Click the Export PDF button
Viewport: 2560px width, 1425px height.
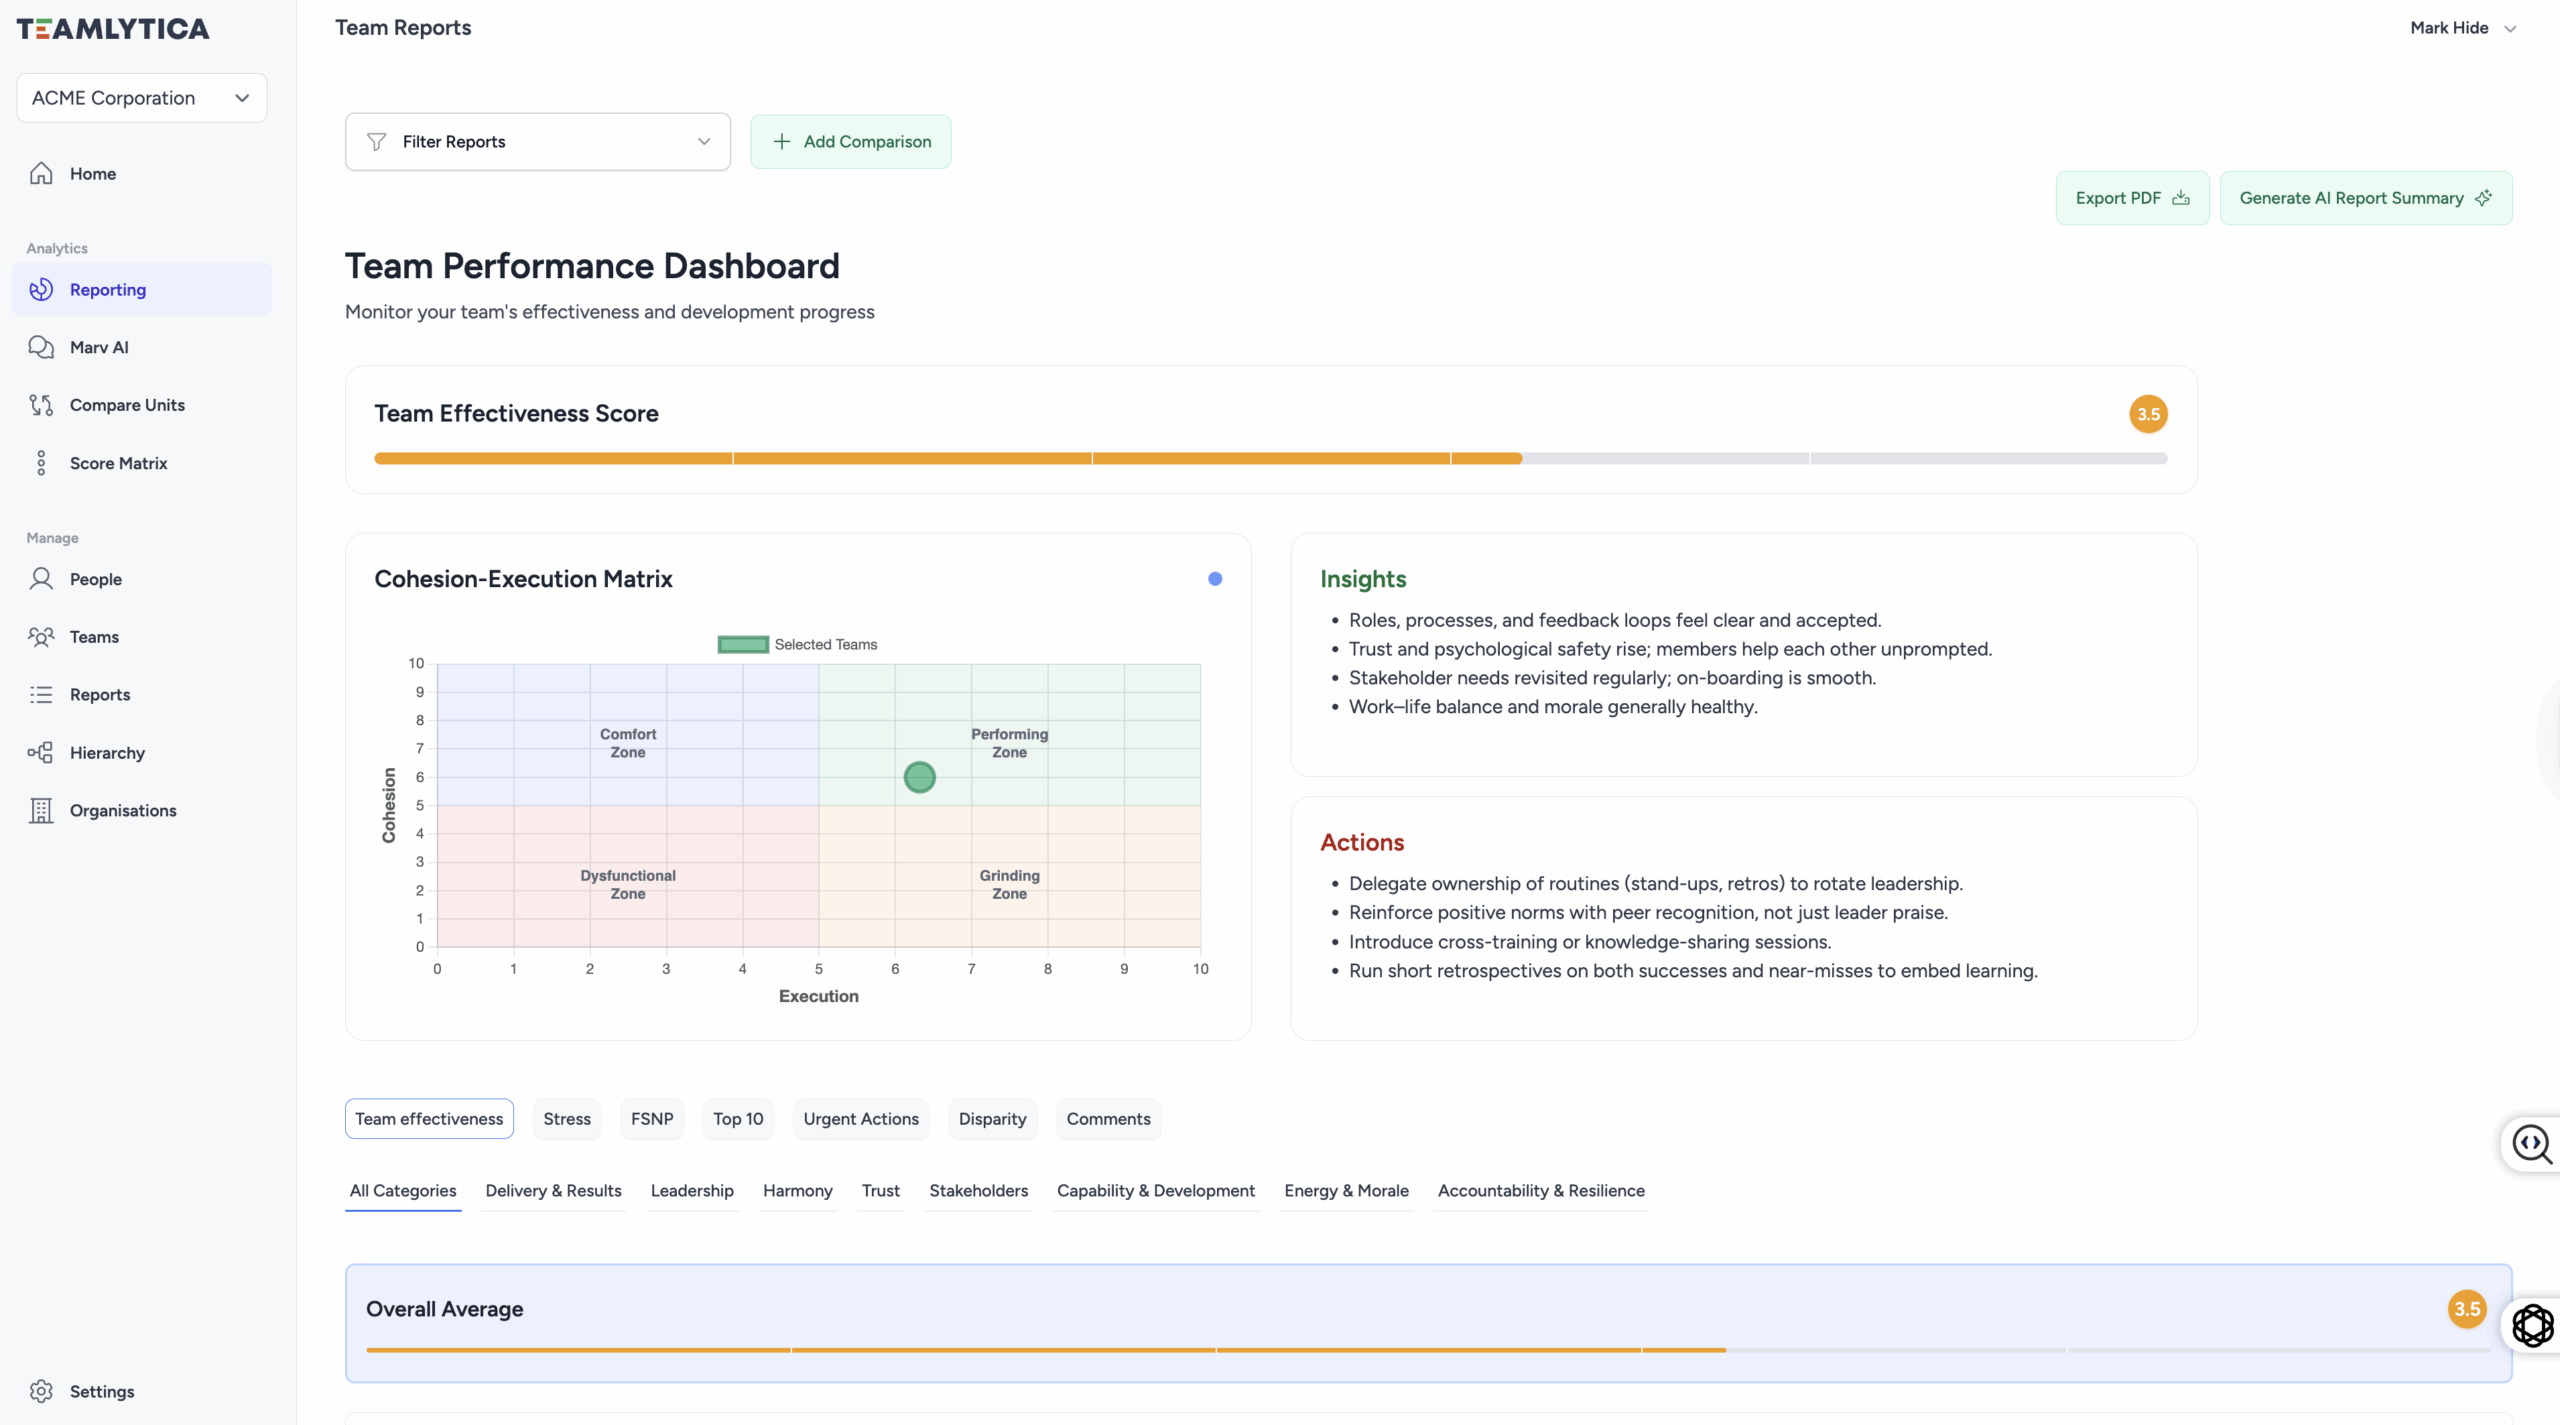[2132, 198]
